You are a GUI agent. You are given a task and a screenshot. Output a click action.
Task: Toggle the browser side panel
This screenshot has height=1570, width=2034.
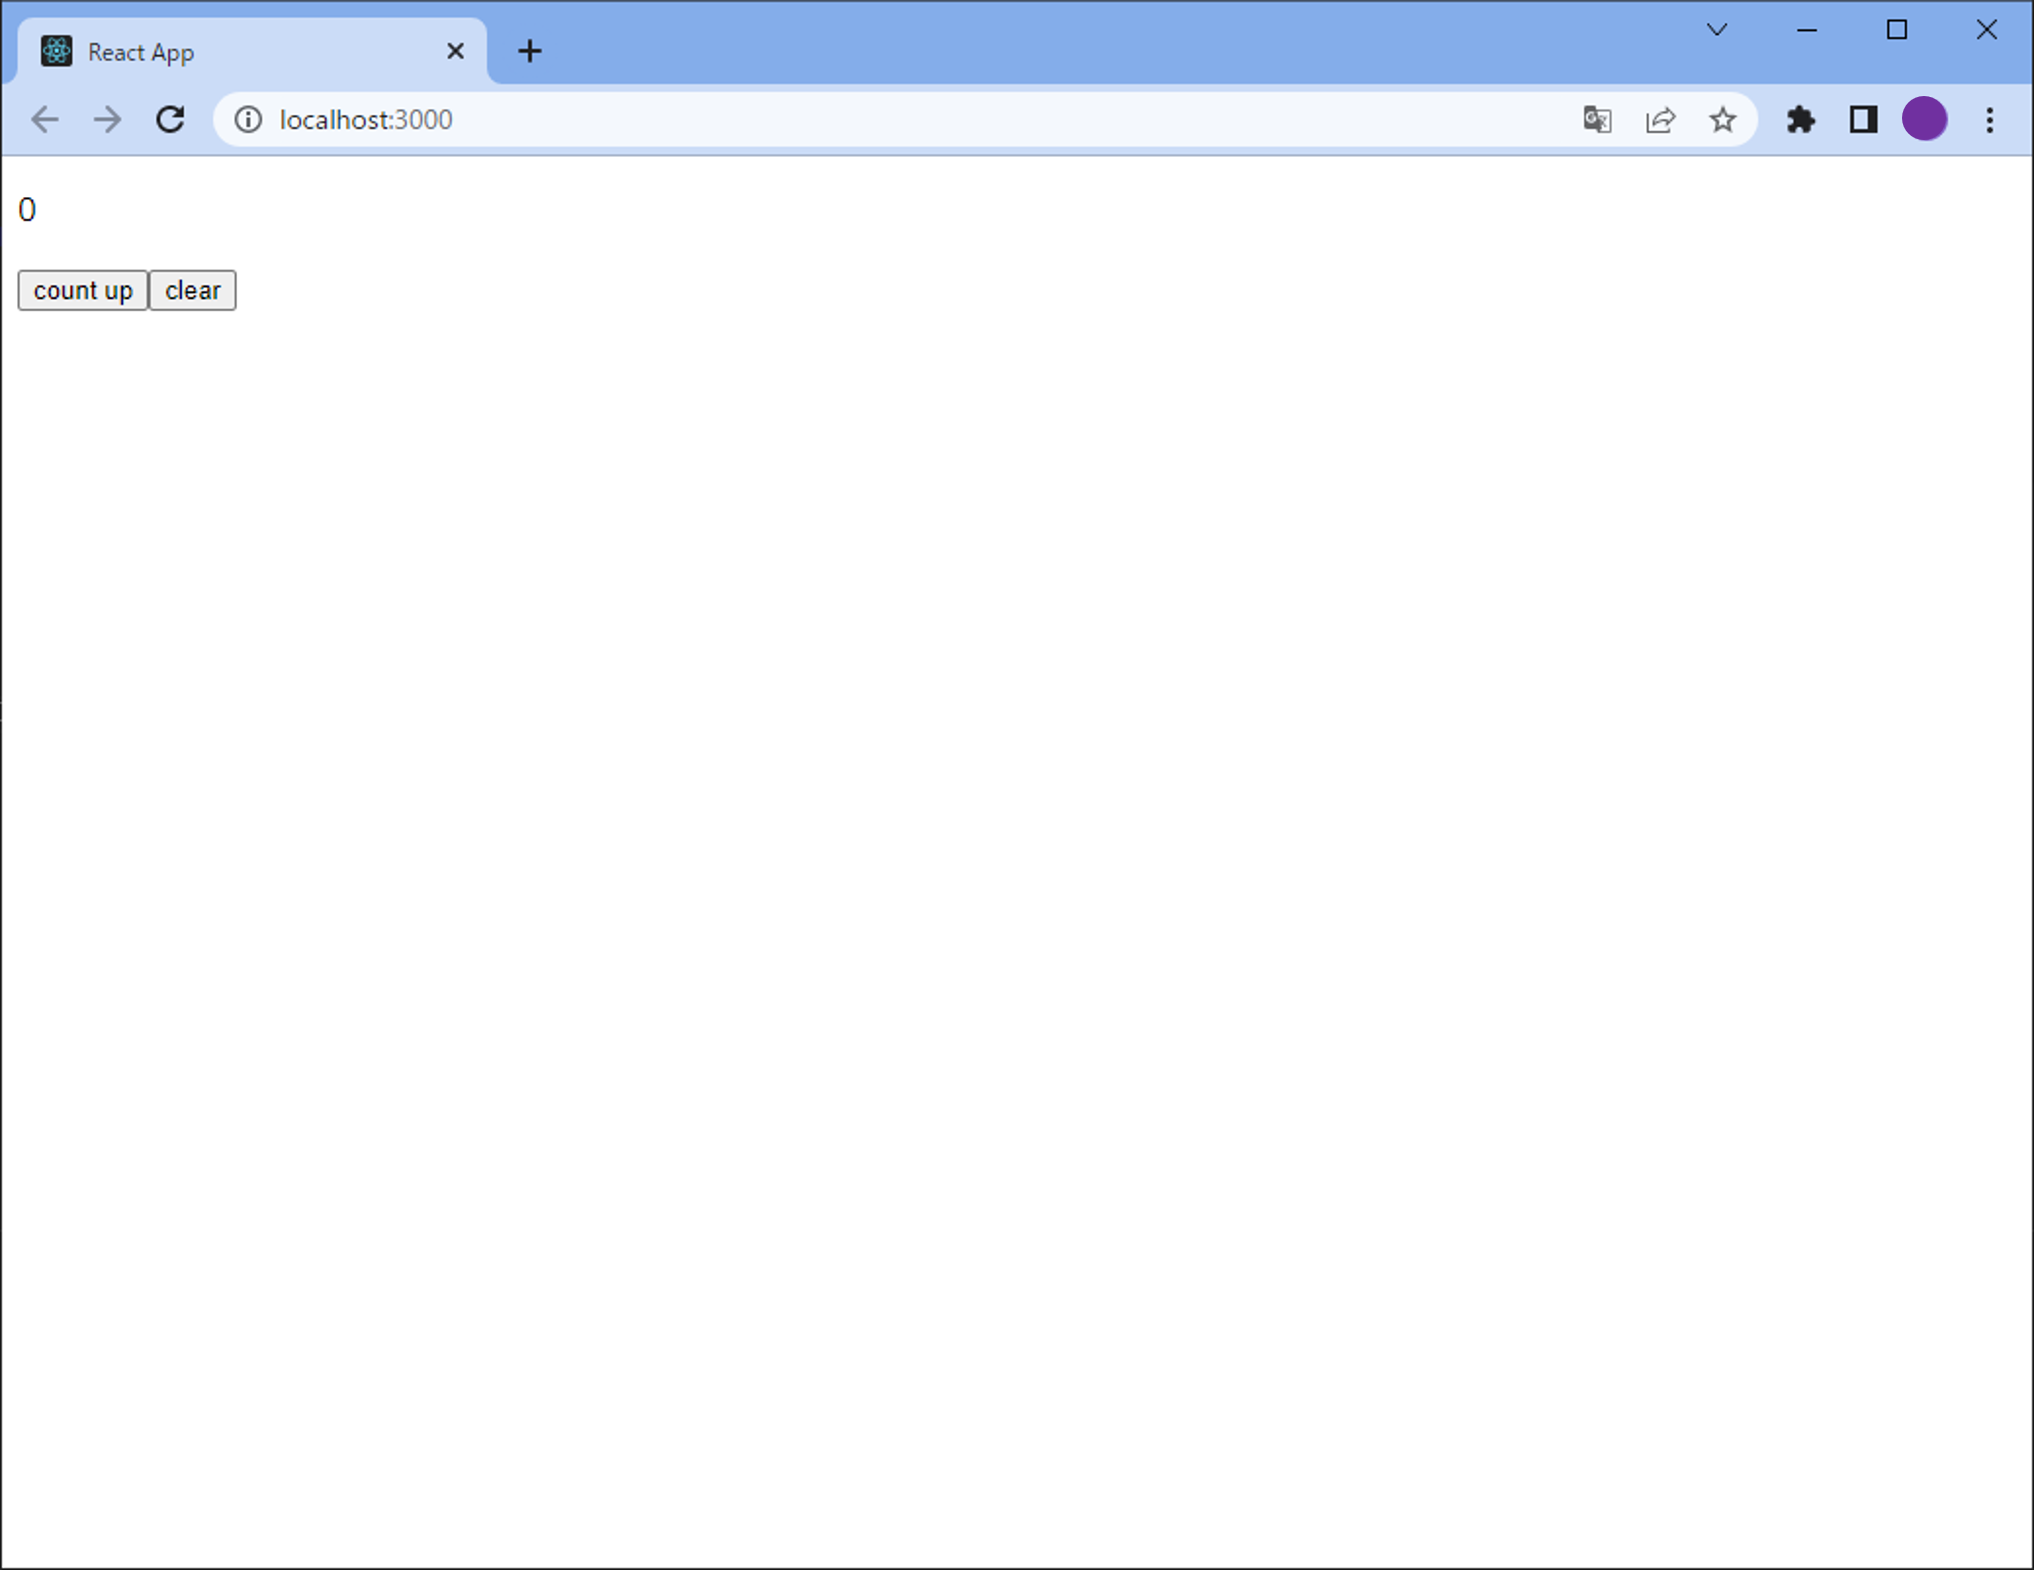click(1863, 120)
